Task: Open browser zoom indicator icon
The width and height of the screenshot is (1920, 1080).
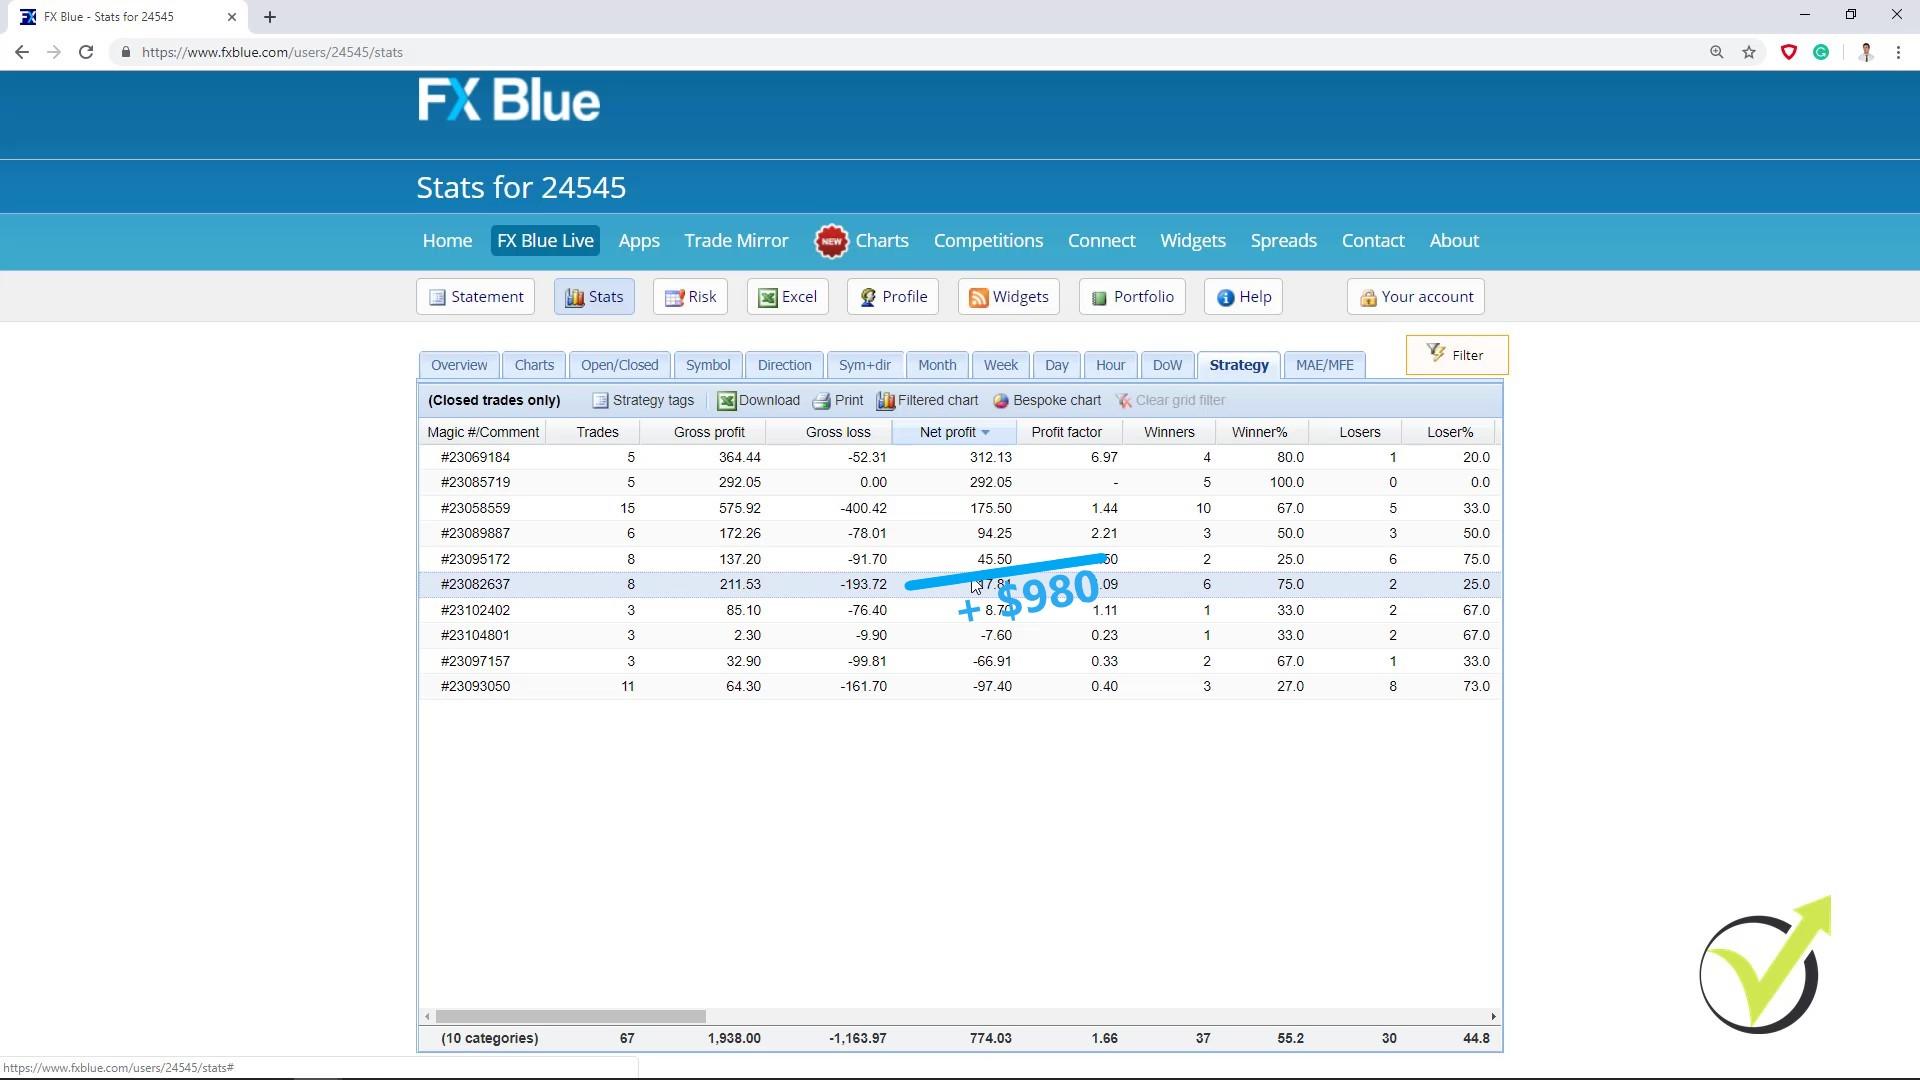Action: click(1717, 52)
